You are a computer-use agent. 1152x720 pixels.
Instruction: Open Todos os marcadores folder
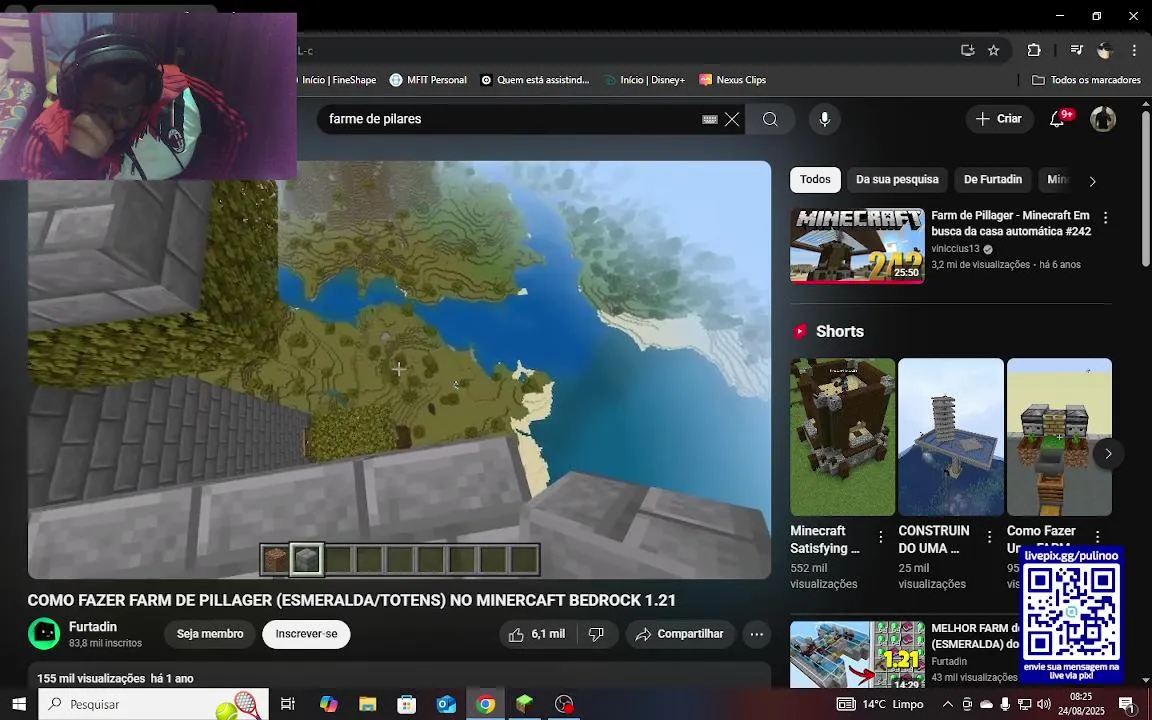tap(1087, 79)
